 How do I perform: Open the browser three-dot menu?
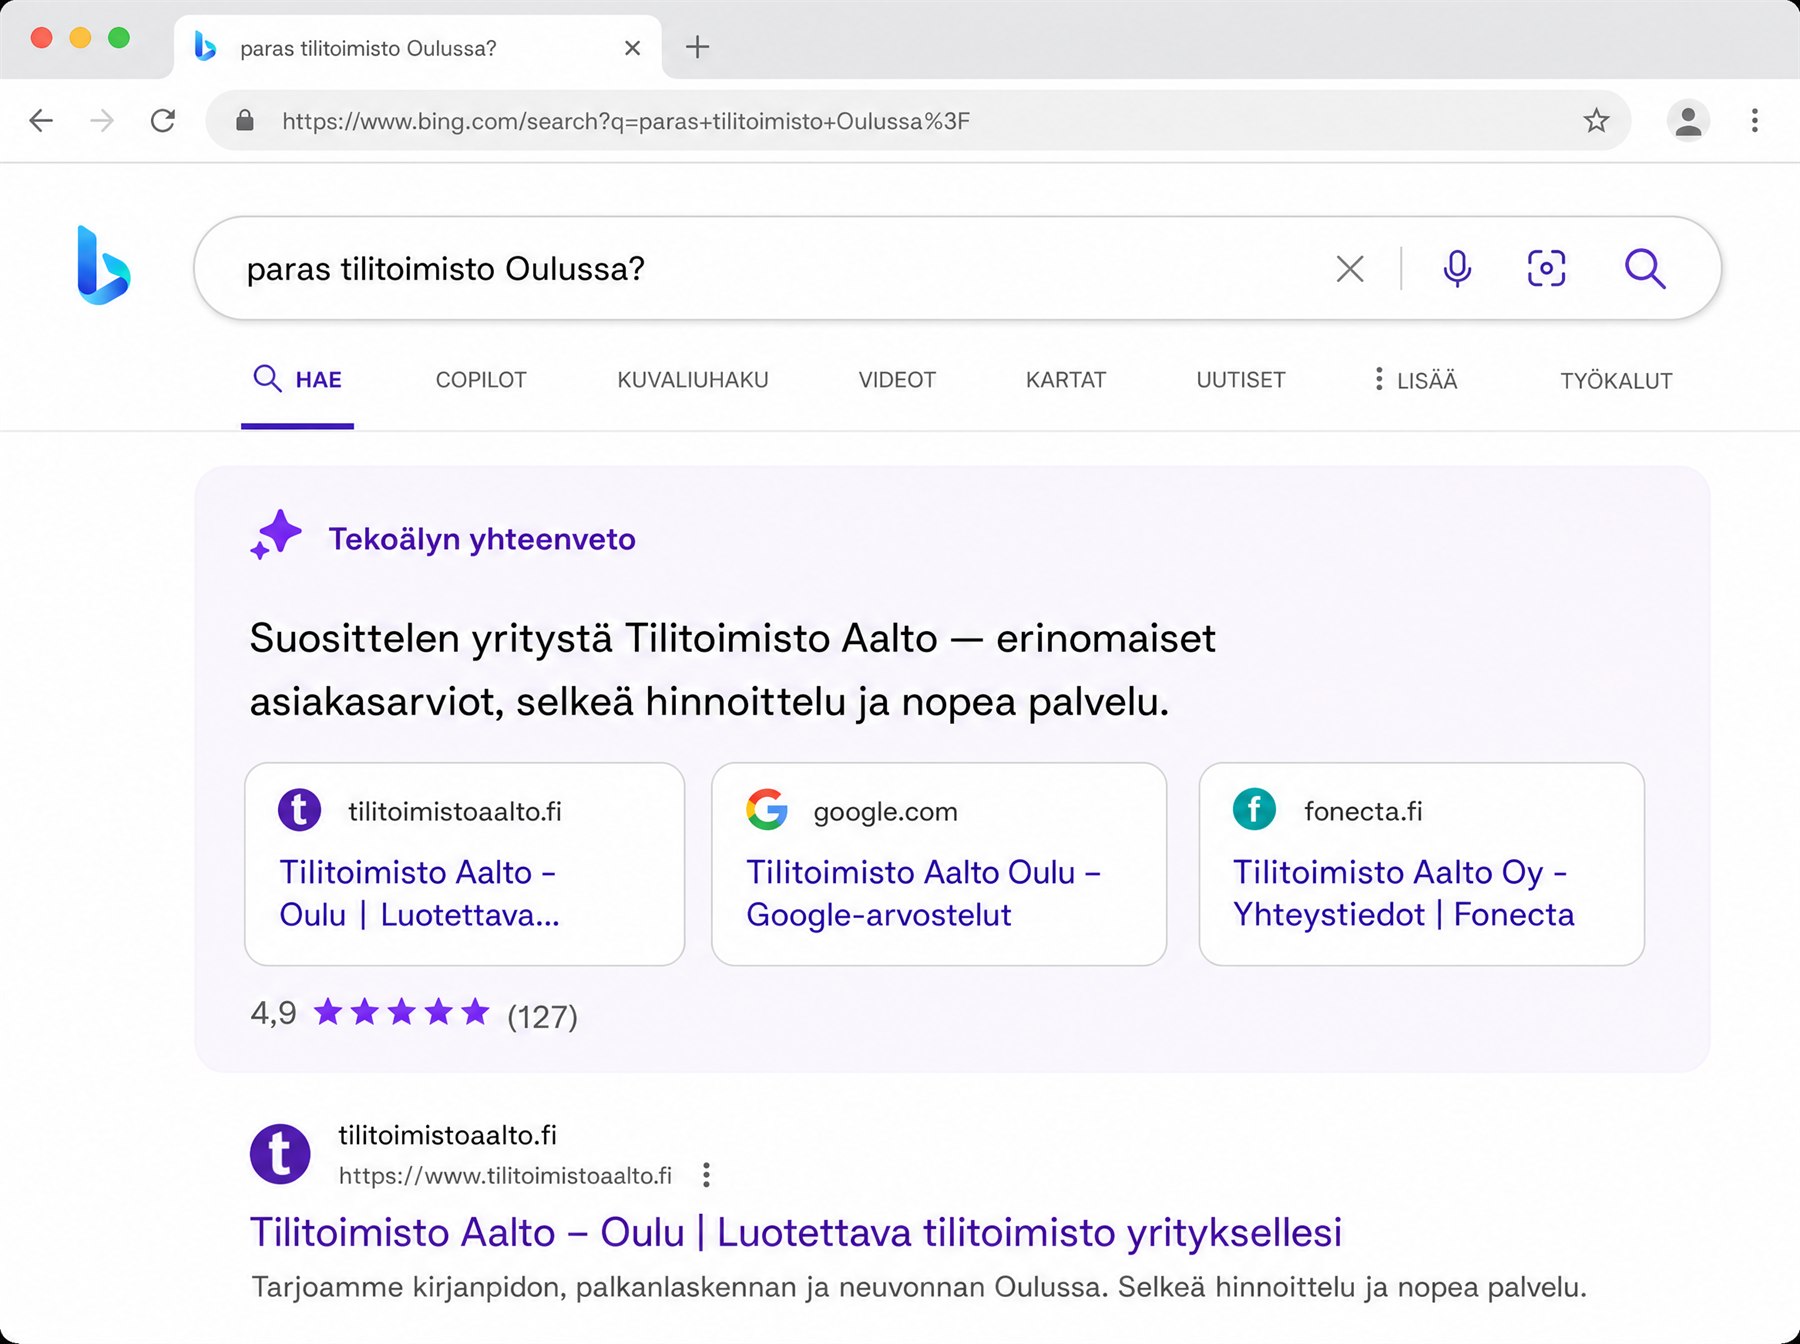(1755, 121)
